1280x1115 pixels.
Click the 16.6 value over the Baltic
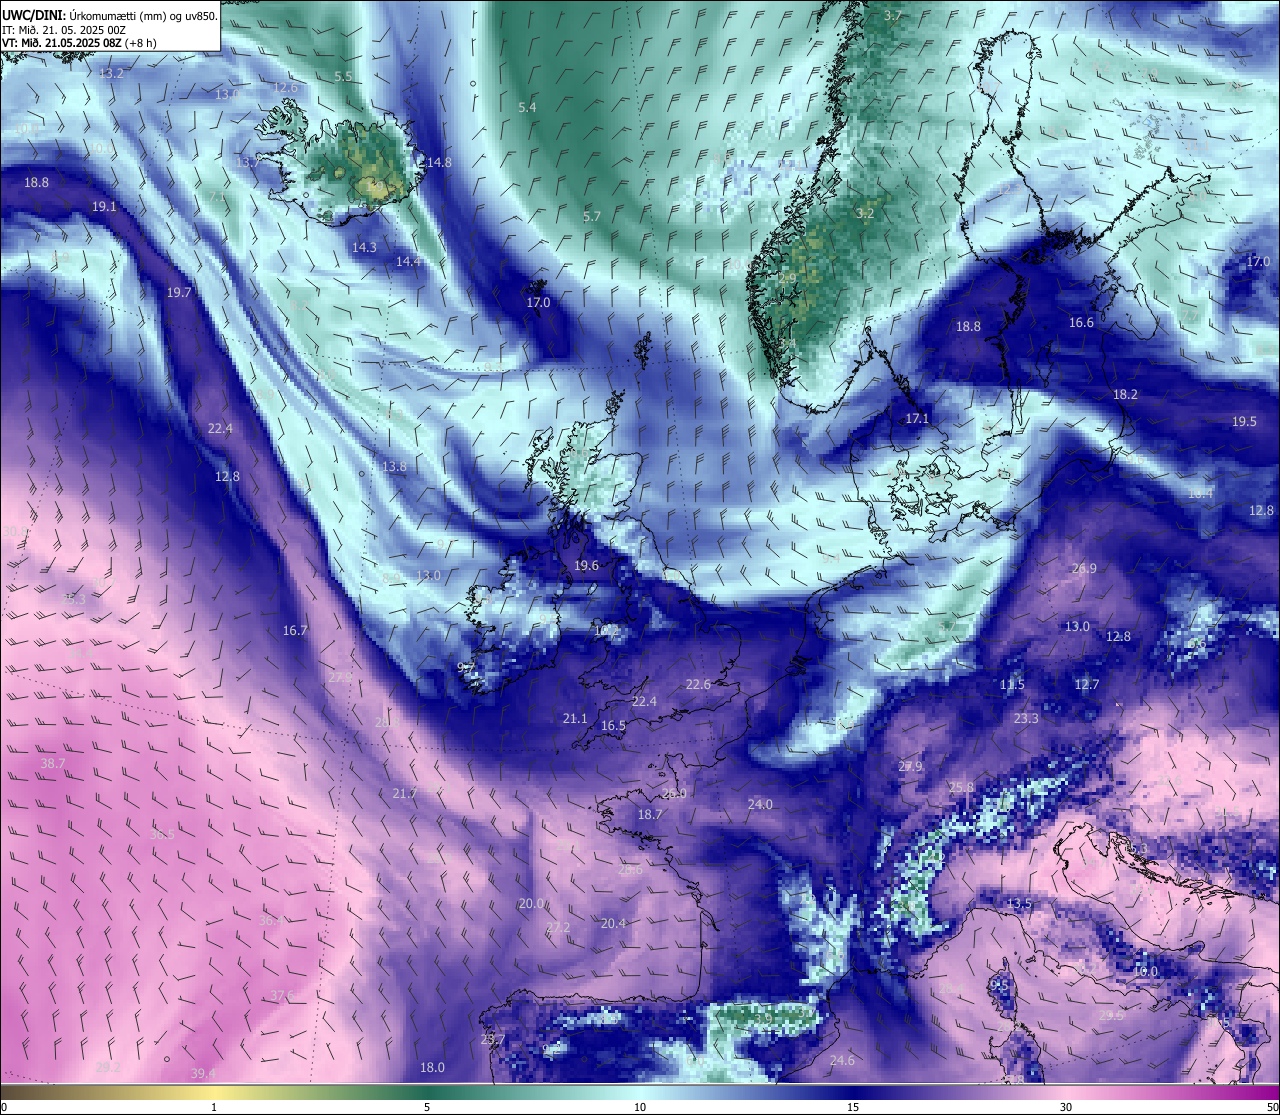click(1081, 323)
